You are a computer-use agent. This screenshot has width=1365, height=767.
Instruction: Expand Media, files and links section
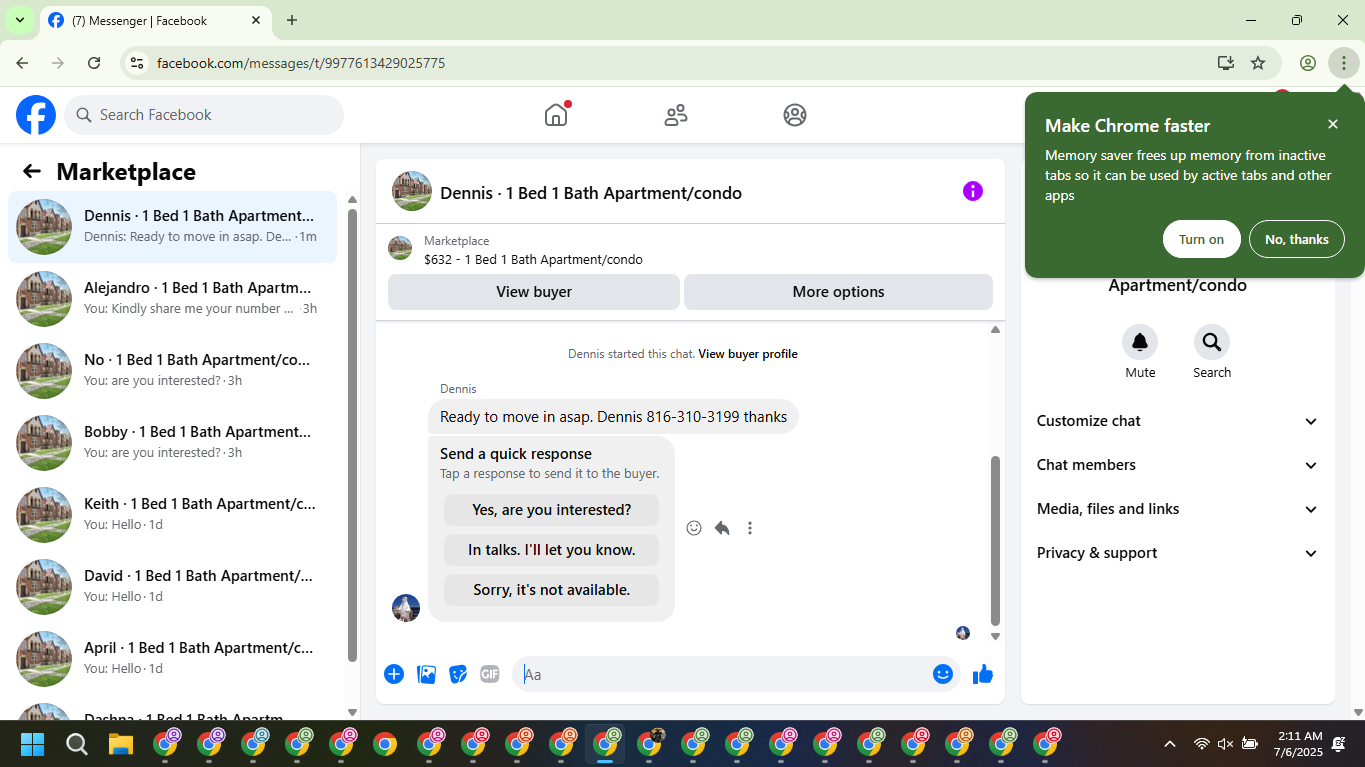pyautogui.click(x=1178, y=509)
